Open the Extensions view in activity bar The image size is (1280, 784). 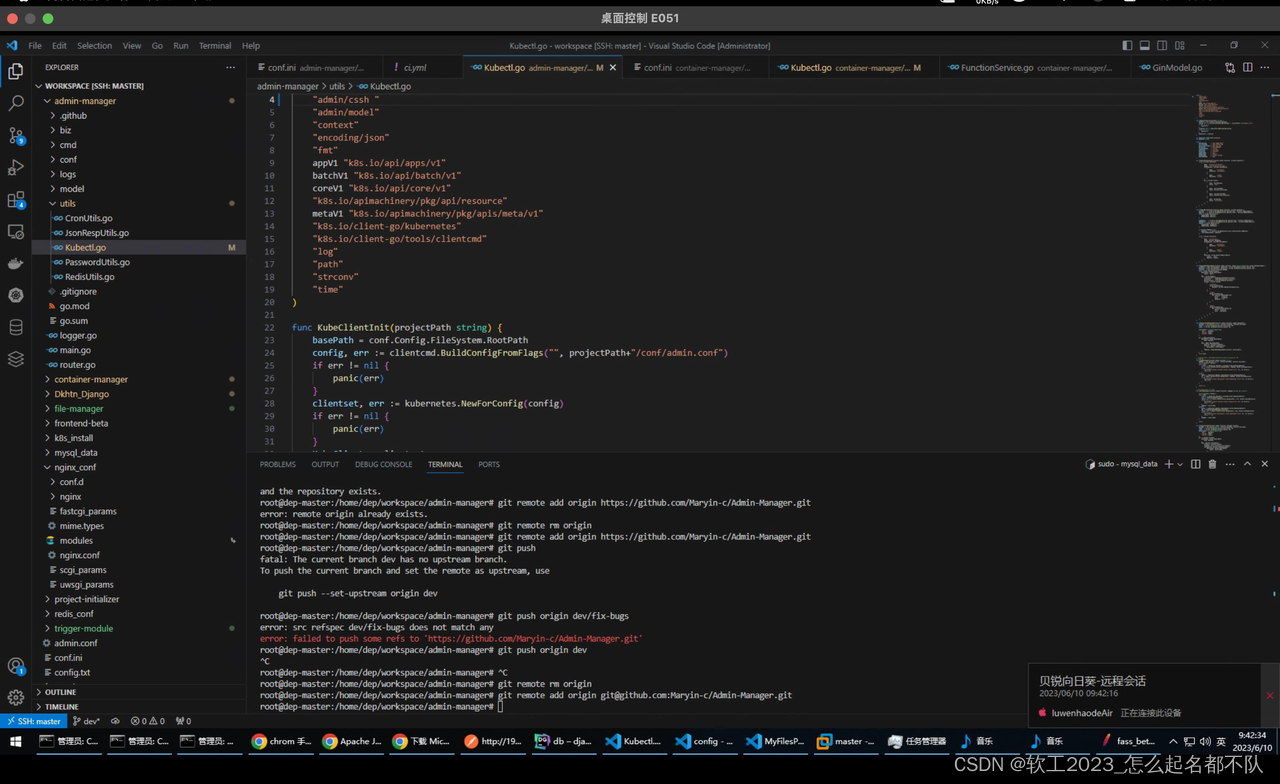click(15, 200)
